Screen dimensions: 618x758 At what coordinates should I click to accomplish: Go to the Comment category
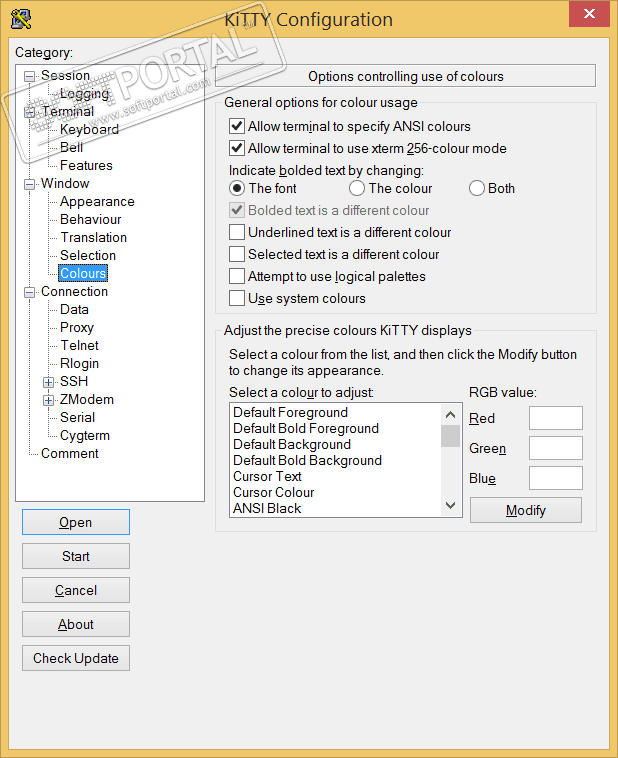click(70, 453)
